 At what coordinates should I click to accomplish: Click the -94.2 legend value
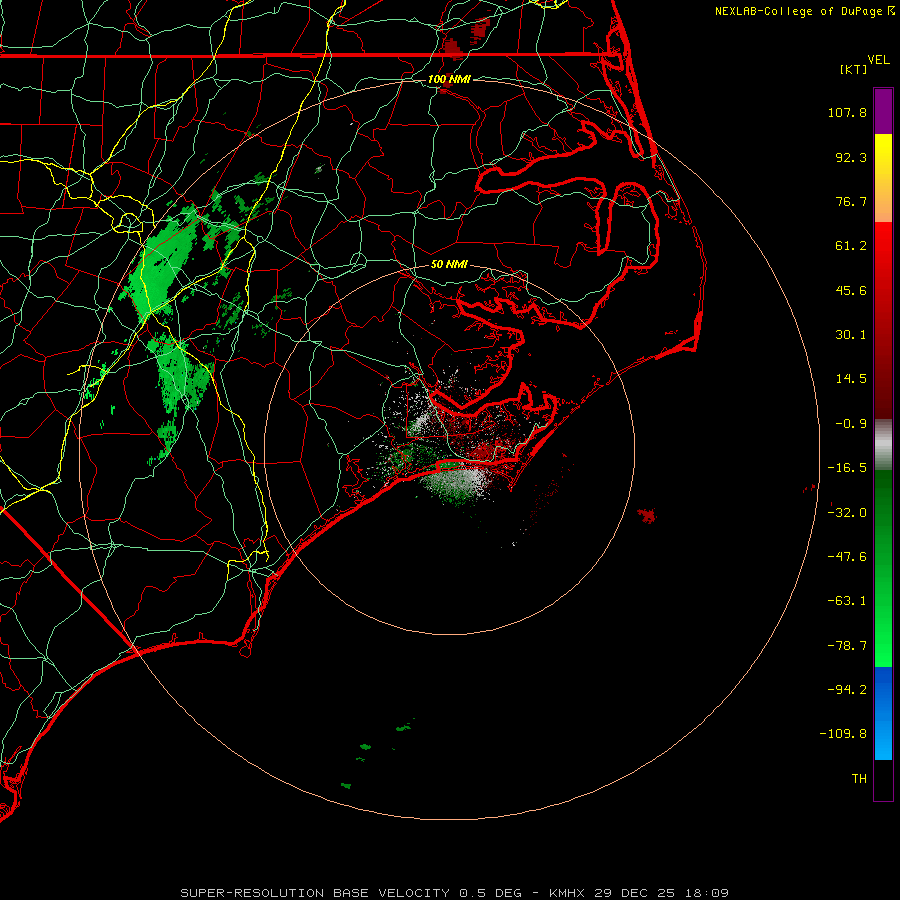(847, 689)
